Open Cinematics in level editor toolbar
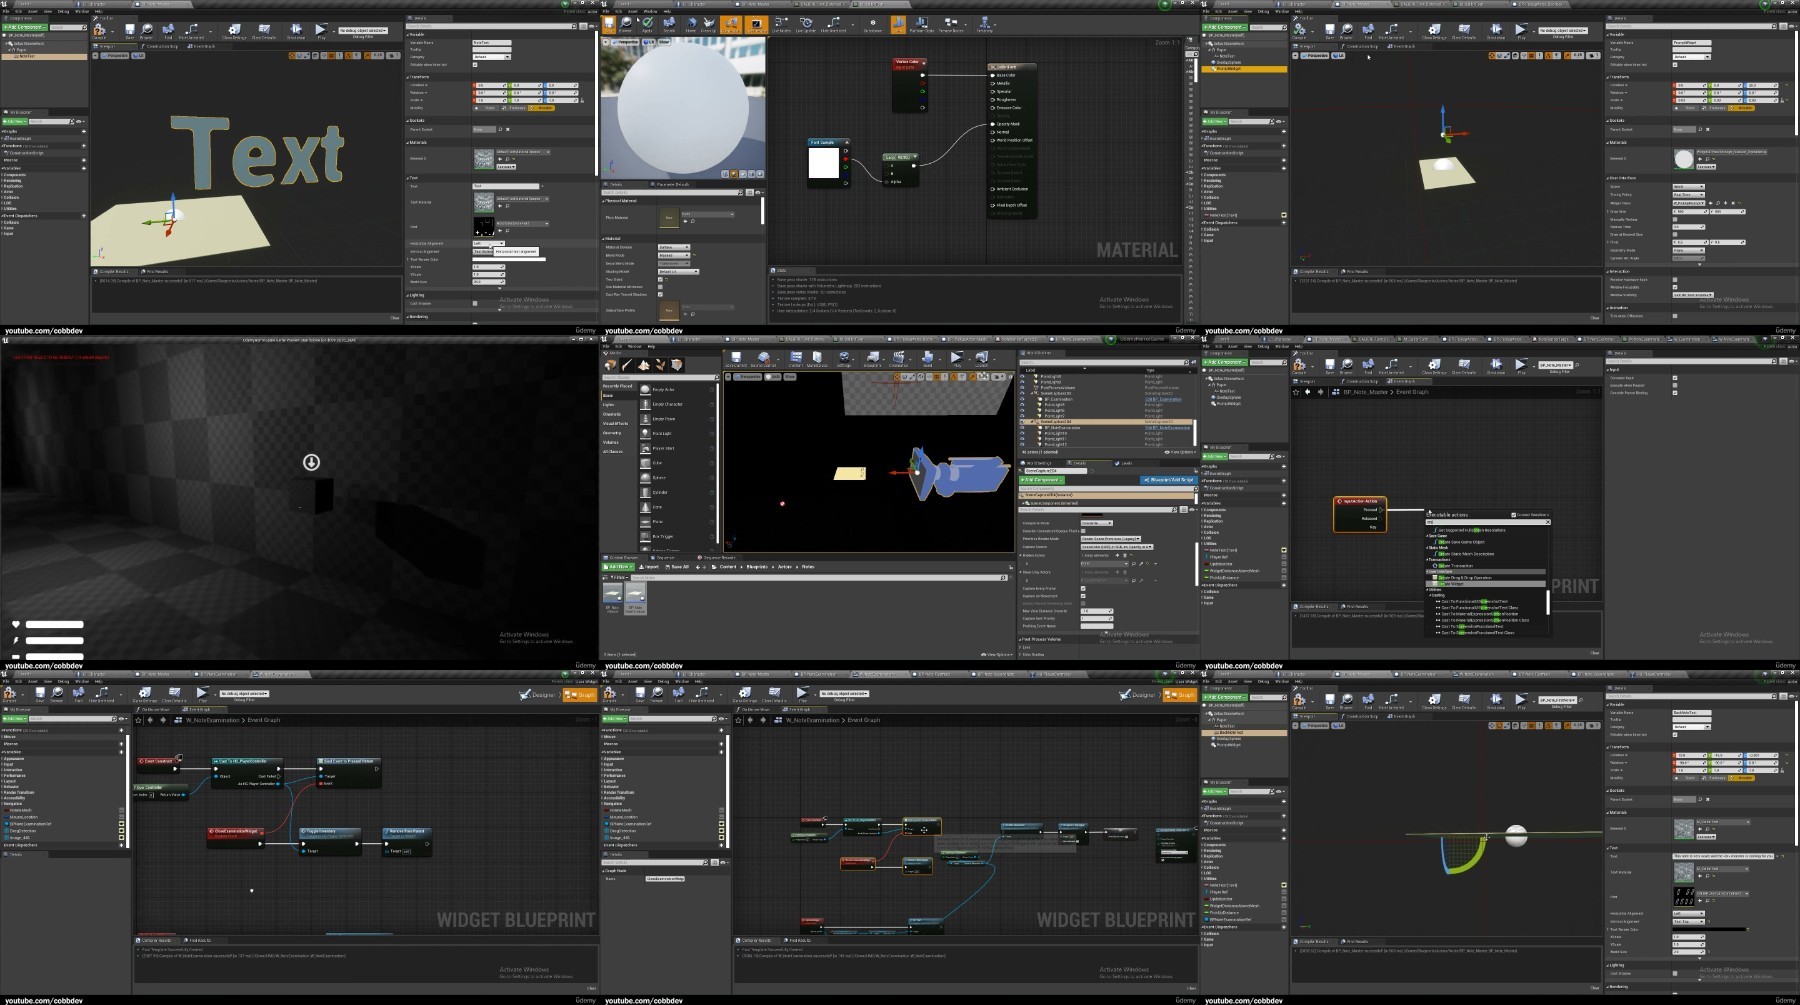The width and height of the screenshot is (1800, 1005). click(898, 359)
